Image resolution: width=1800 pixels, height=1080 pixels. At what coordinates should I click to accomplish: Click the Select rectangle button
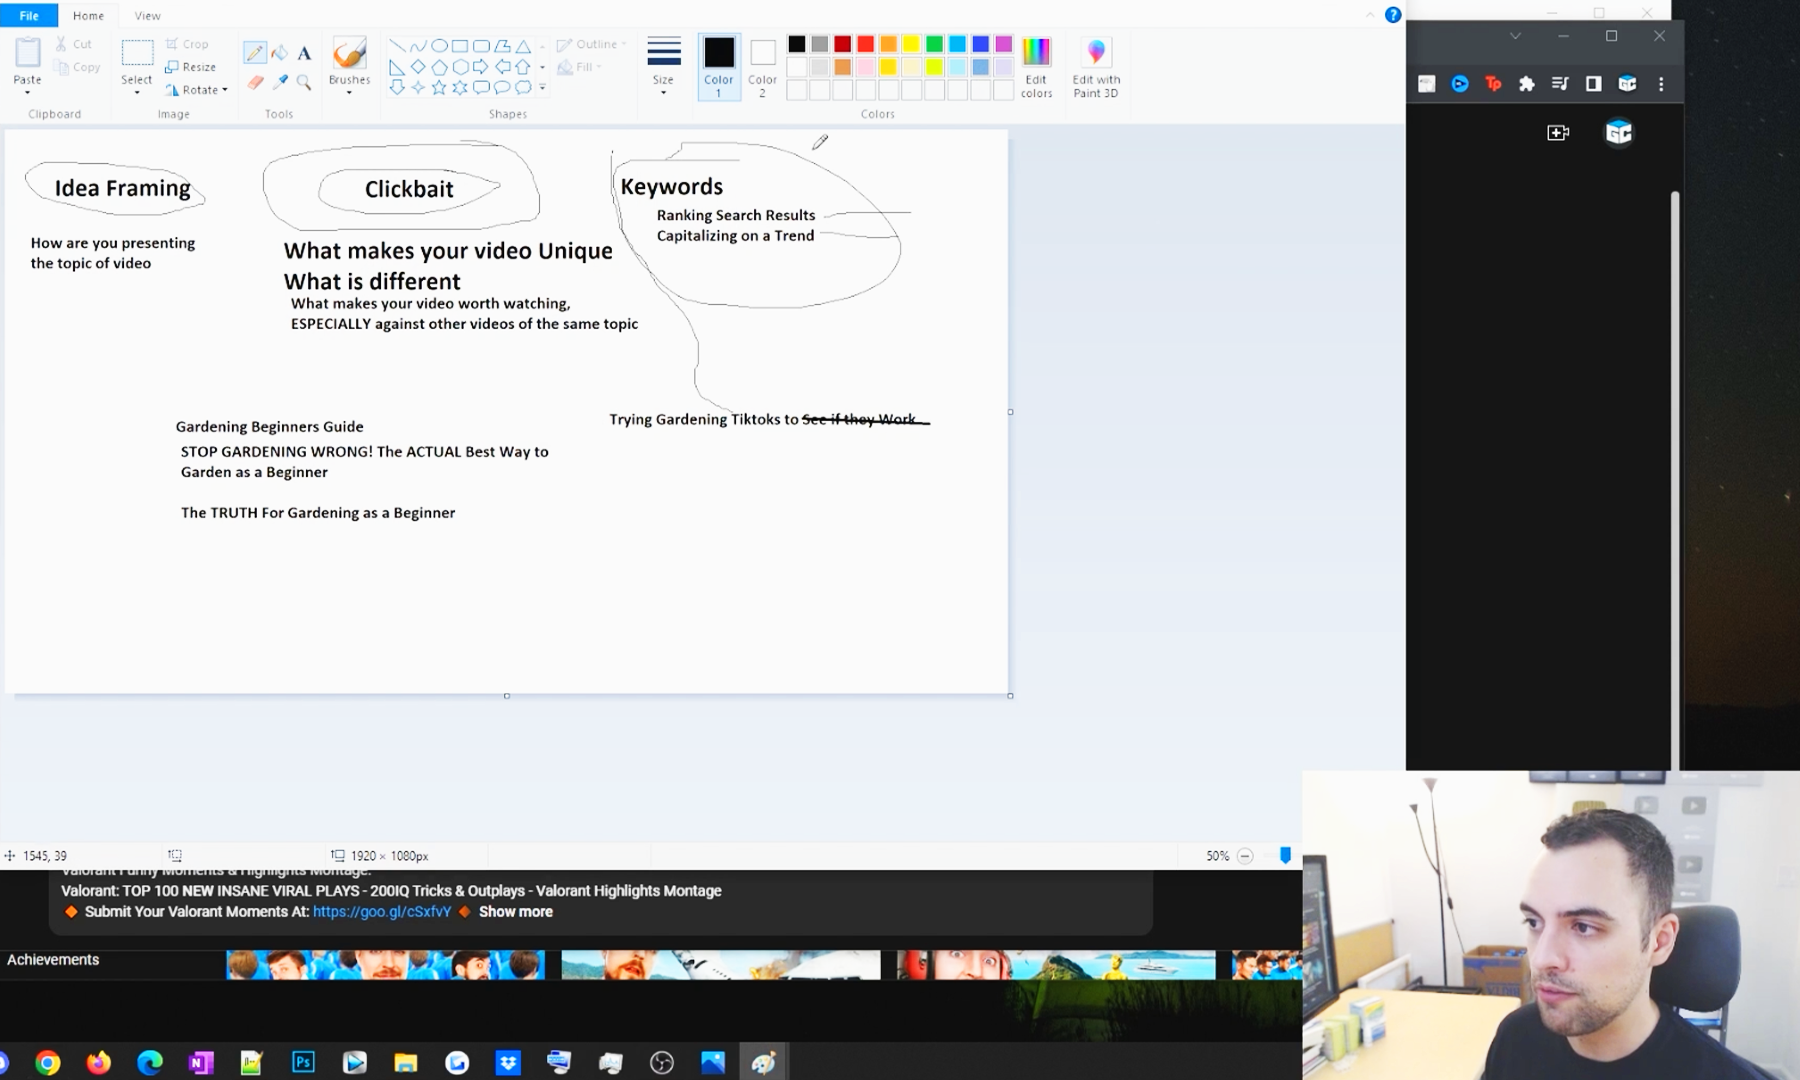click(x=137, y=53)
